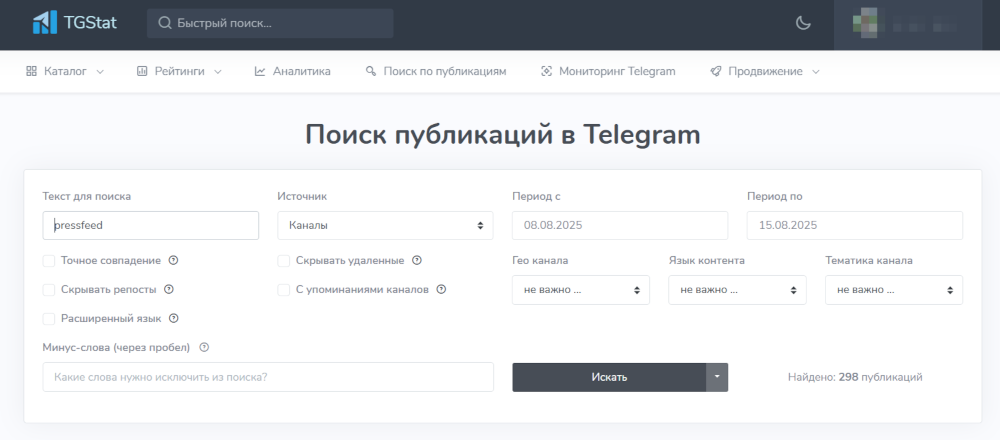The height and width of the screenshot is (440, 1000).
Task: Enable the Расширенный язык checkbox
Action: [48, 318]
